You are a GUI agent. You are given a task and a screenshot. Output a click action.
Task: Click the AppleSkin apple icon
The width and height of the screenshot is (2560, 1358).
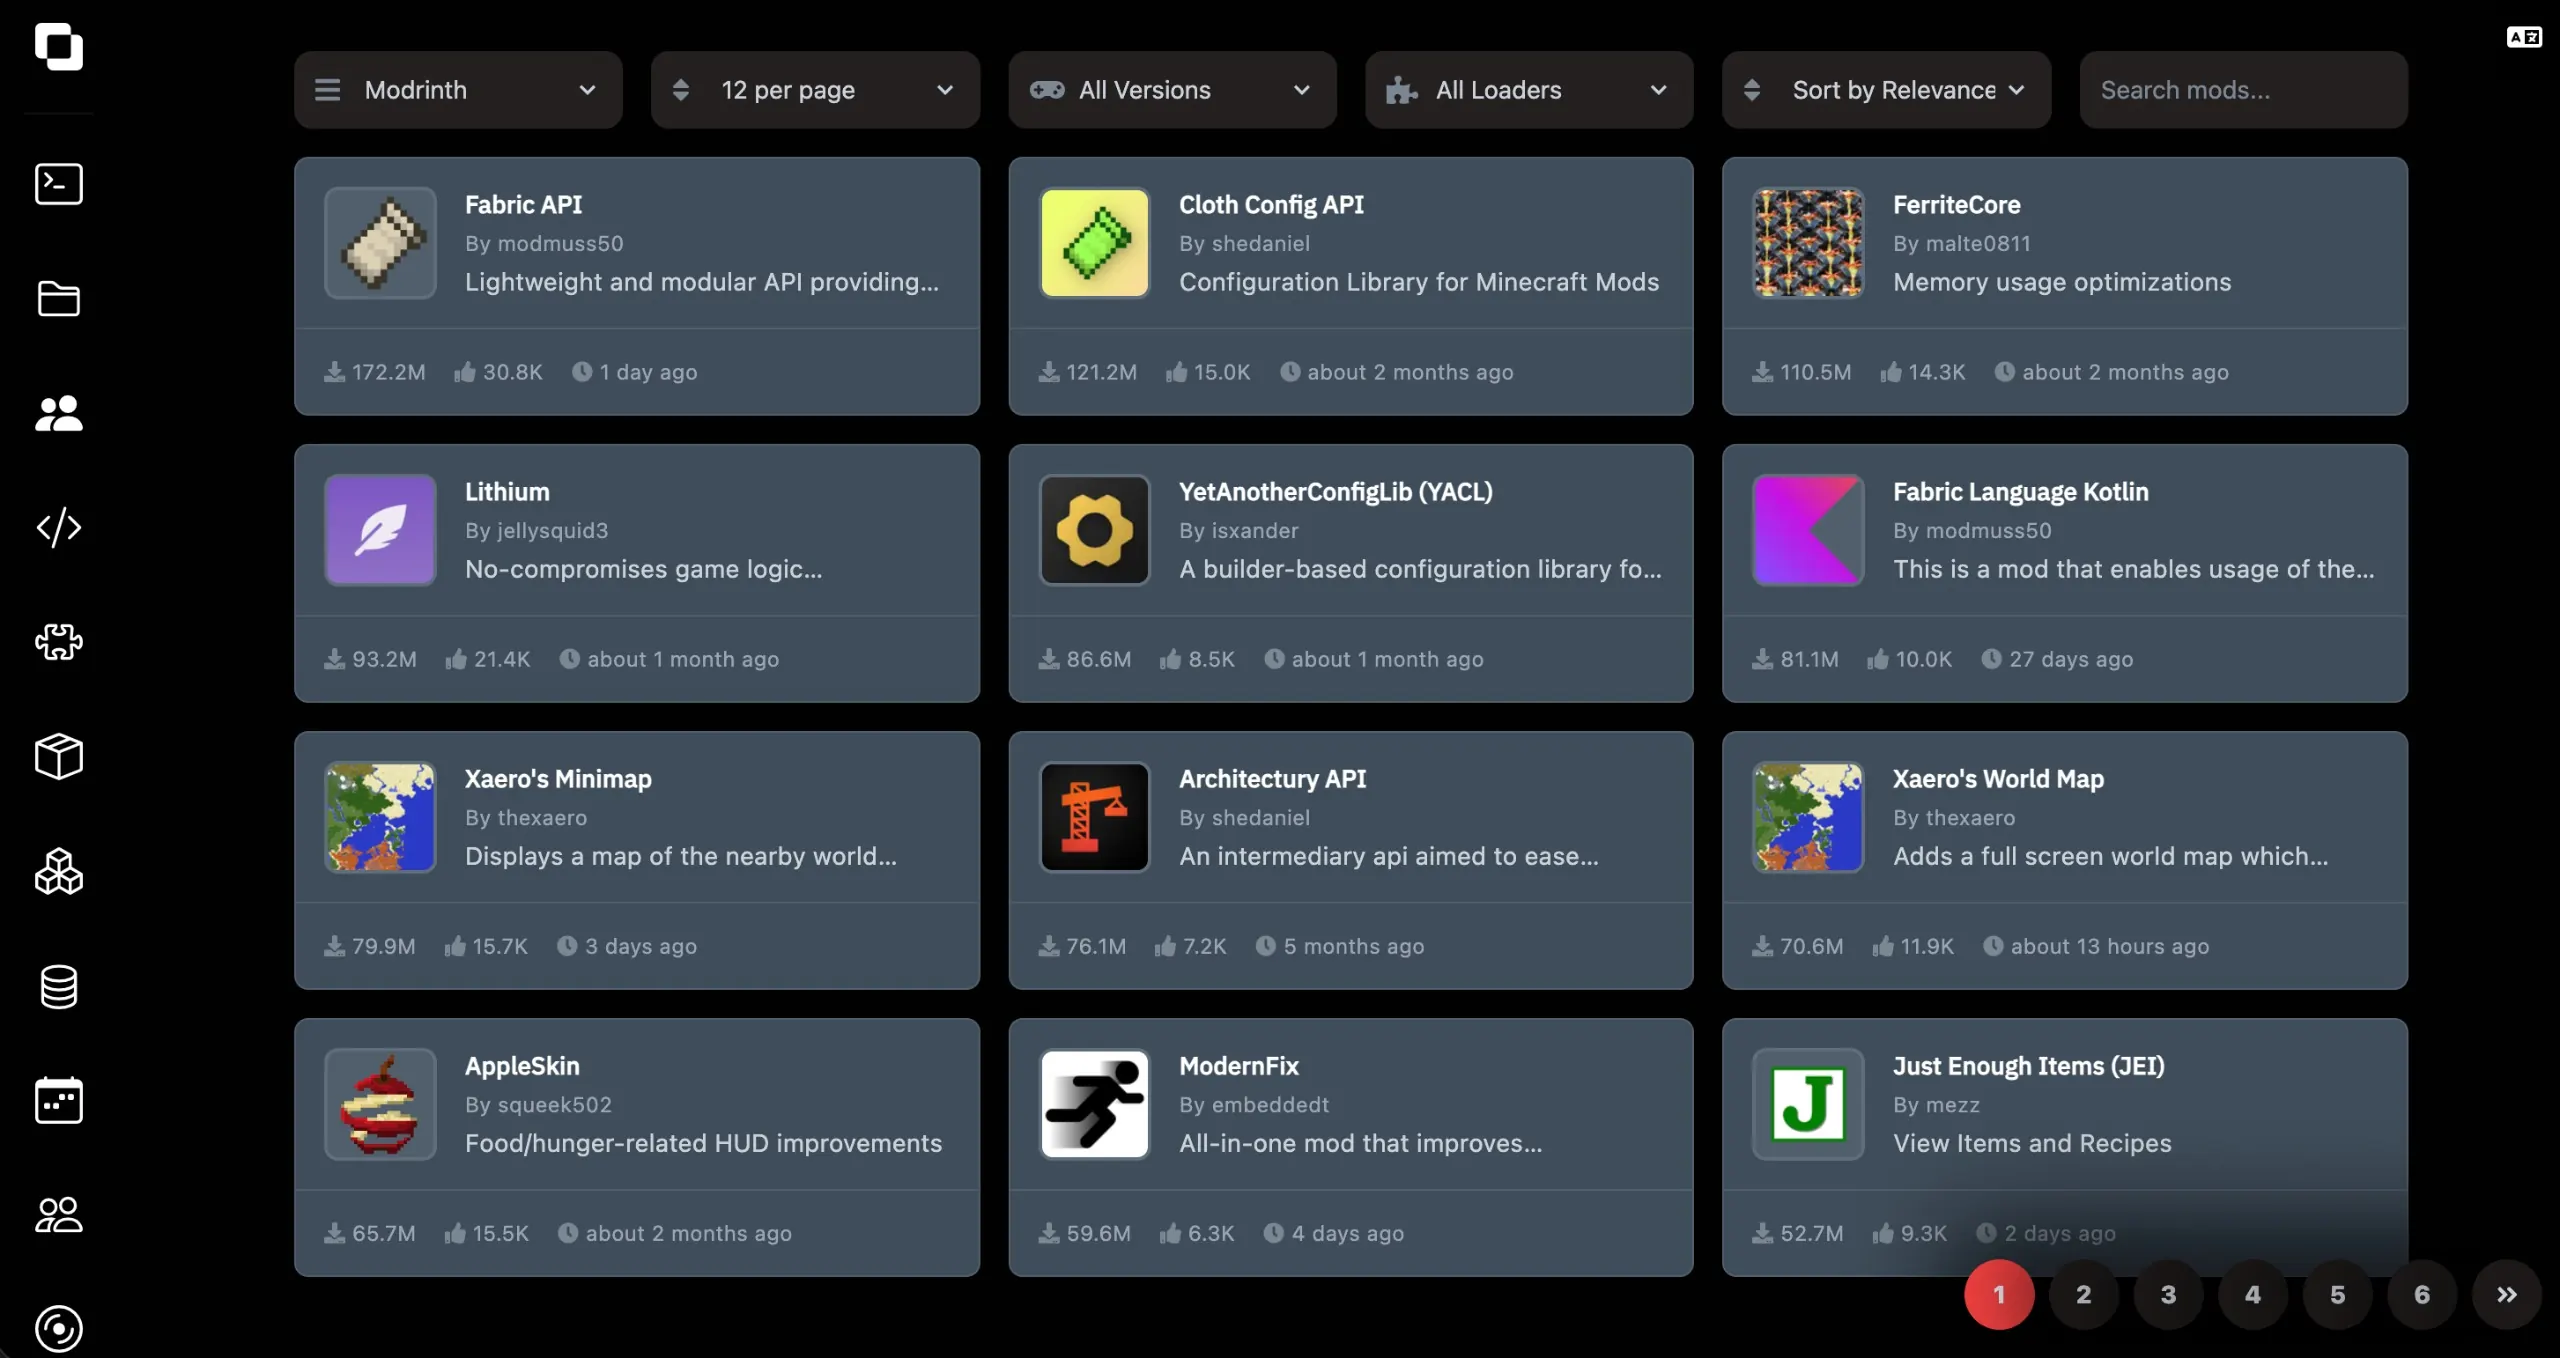tap(380, 1104)
